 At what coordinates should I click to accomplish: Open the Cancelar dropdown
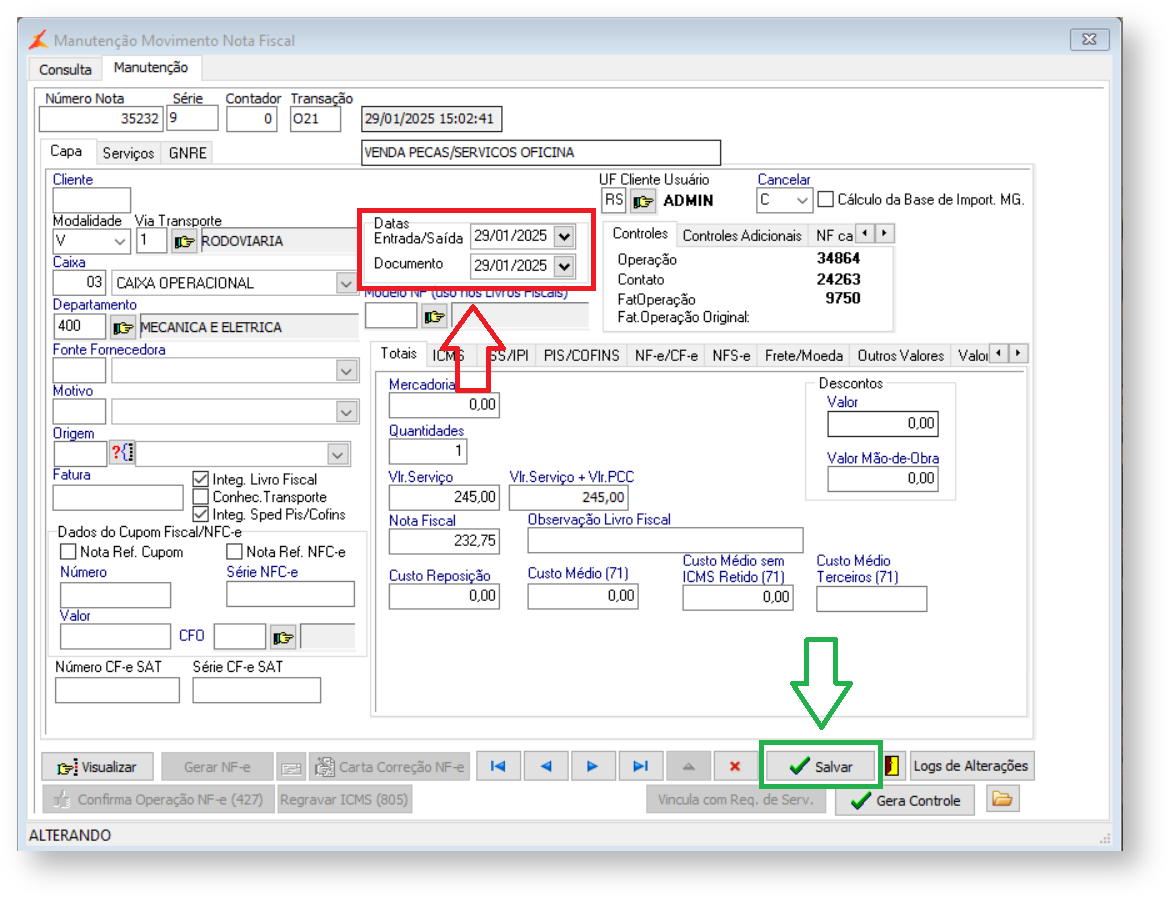click(802, 200)
